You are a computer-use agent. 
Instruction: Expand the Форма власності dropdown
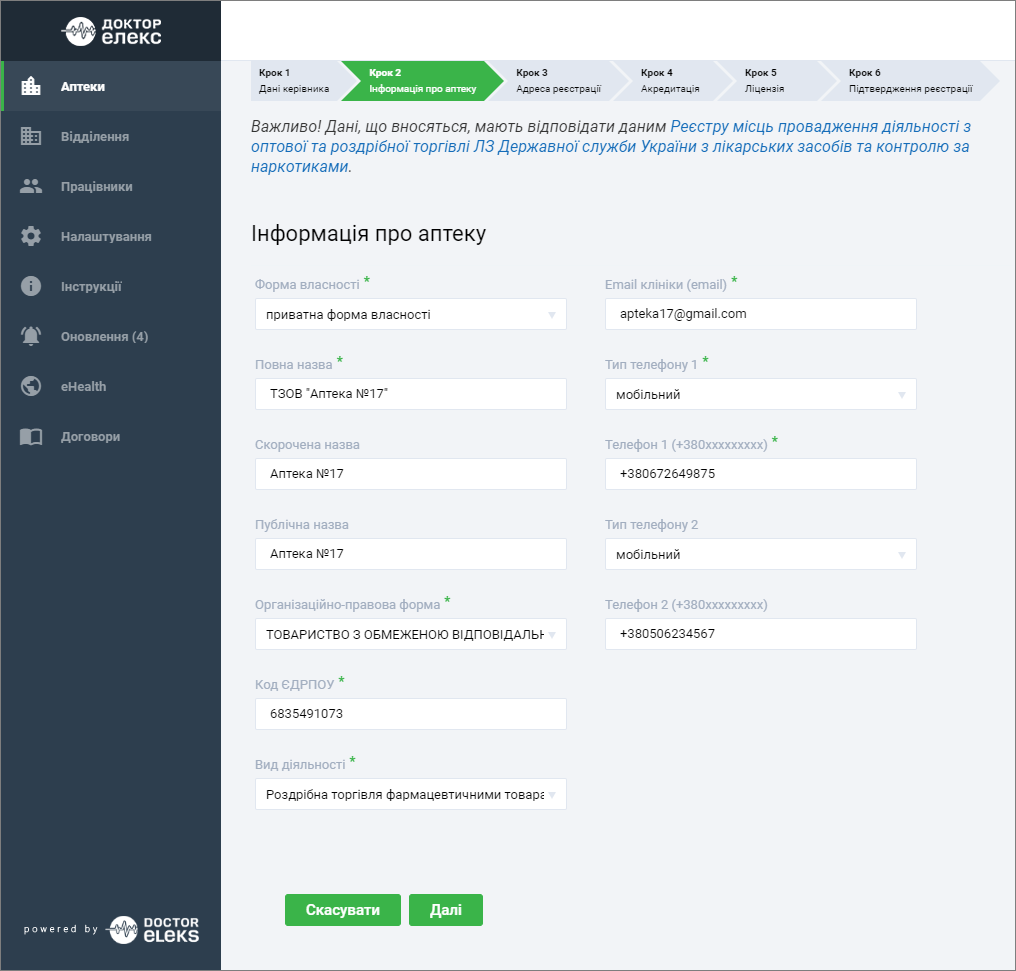[x=411, y=314]
